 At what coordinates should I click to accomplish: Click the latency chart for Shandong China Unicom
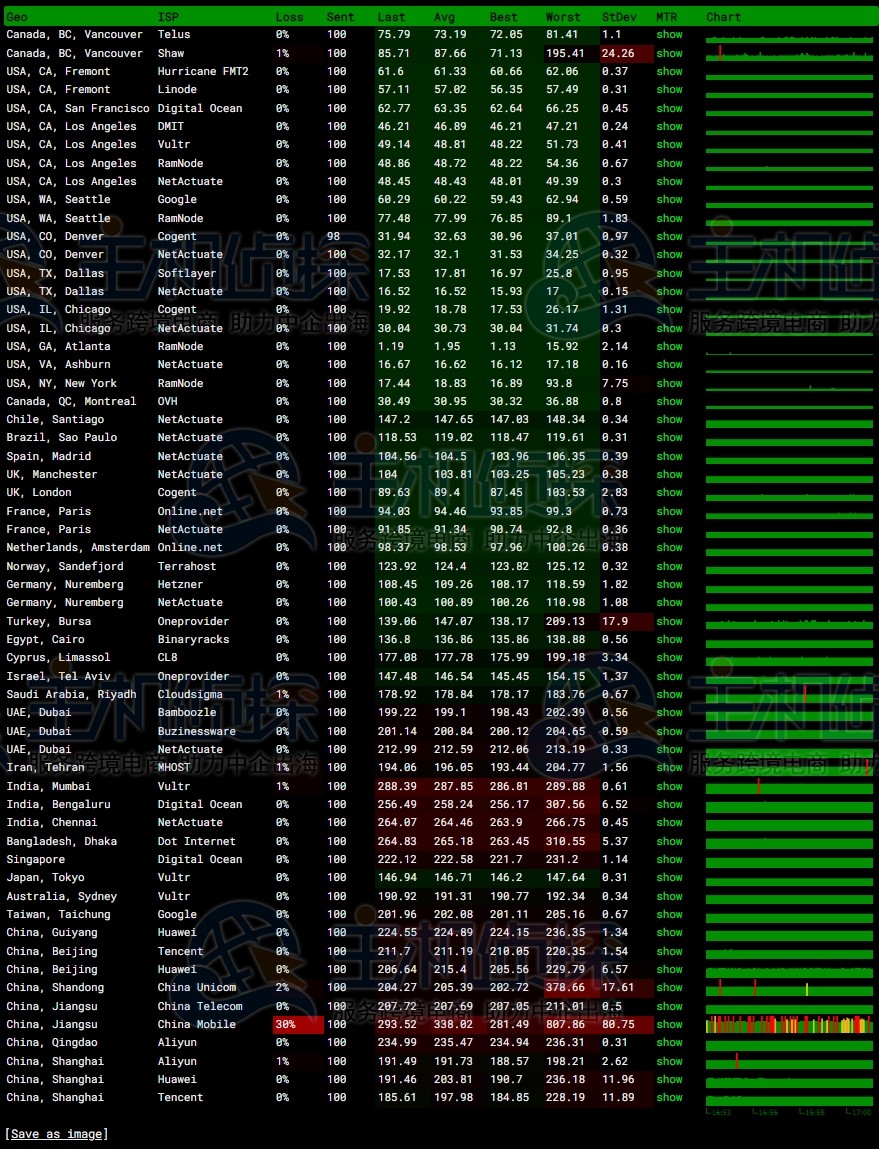coord(789,988)
